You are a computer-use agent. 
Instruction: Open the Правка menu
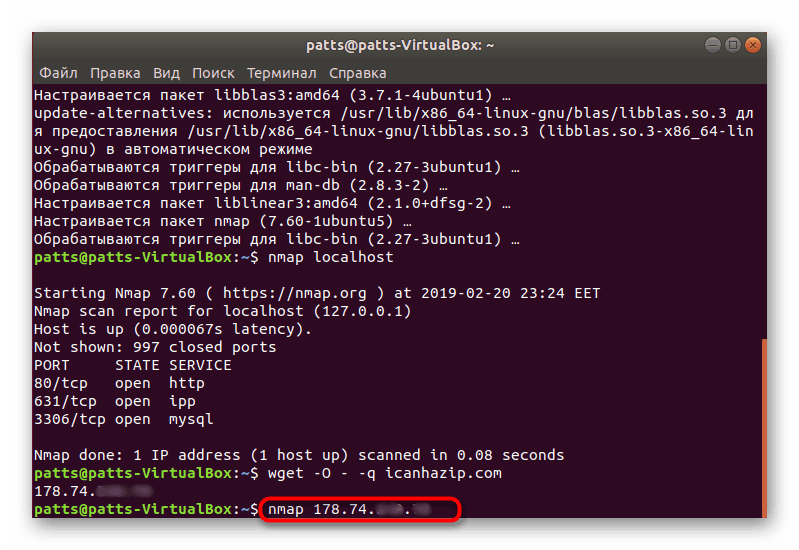(x=115, y=73)
